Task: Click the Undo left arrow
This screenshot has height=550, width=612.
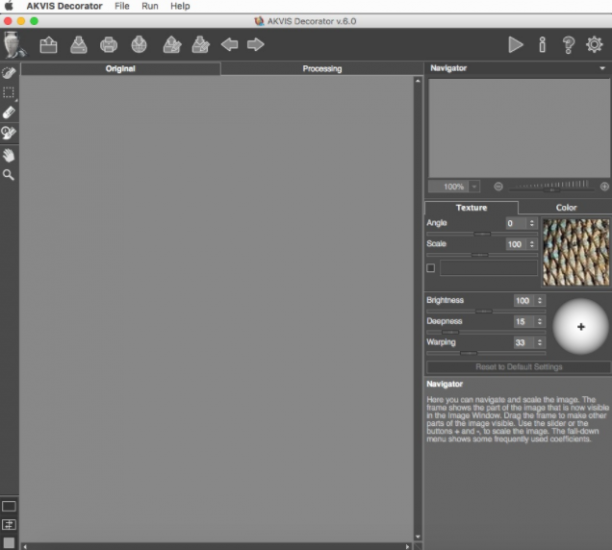Action: coord(230,44)
